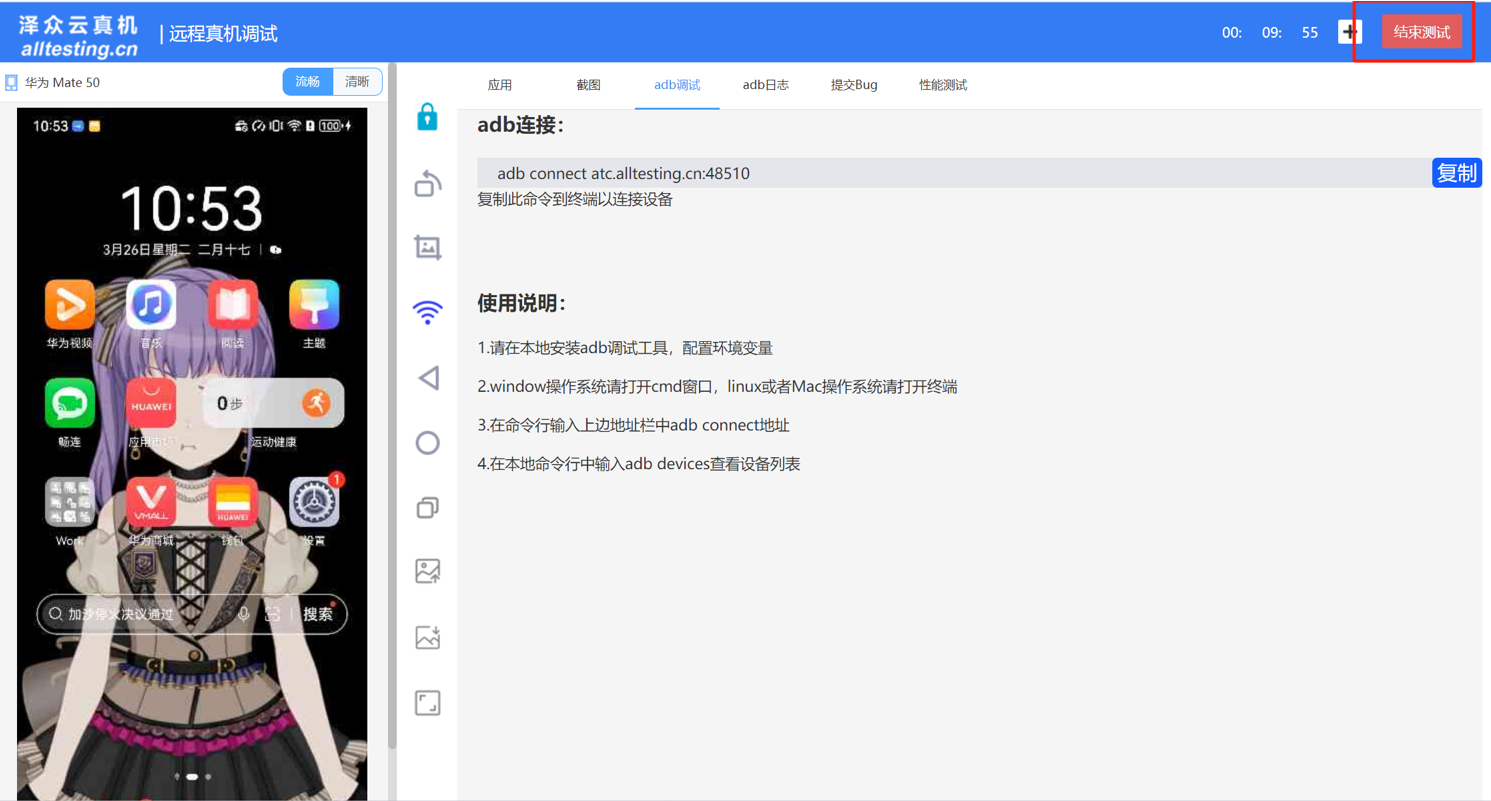Click the upload image icon

tap(428, 571)
